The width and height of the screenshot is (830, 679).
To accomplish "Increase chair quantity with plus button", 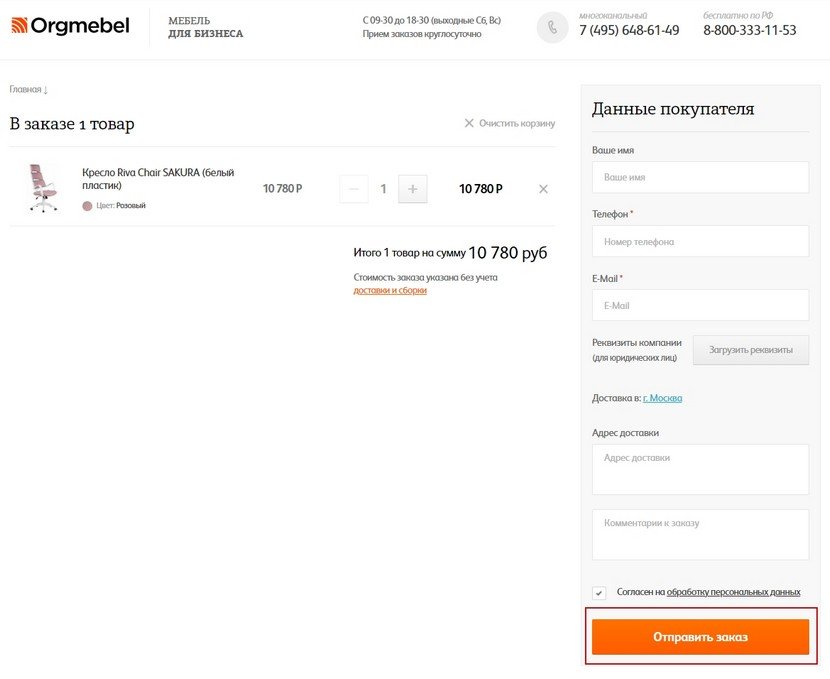I will tap(412, 189).
